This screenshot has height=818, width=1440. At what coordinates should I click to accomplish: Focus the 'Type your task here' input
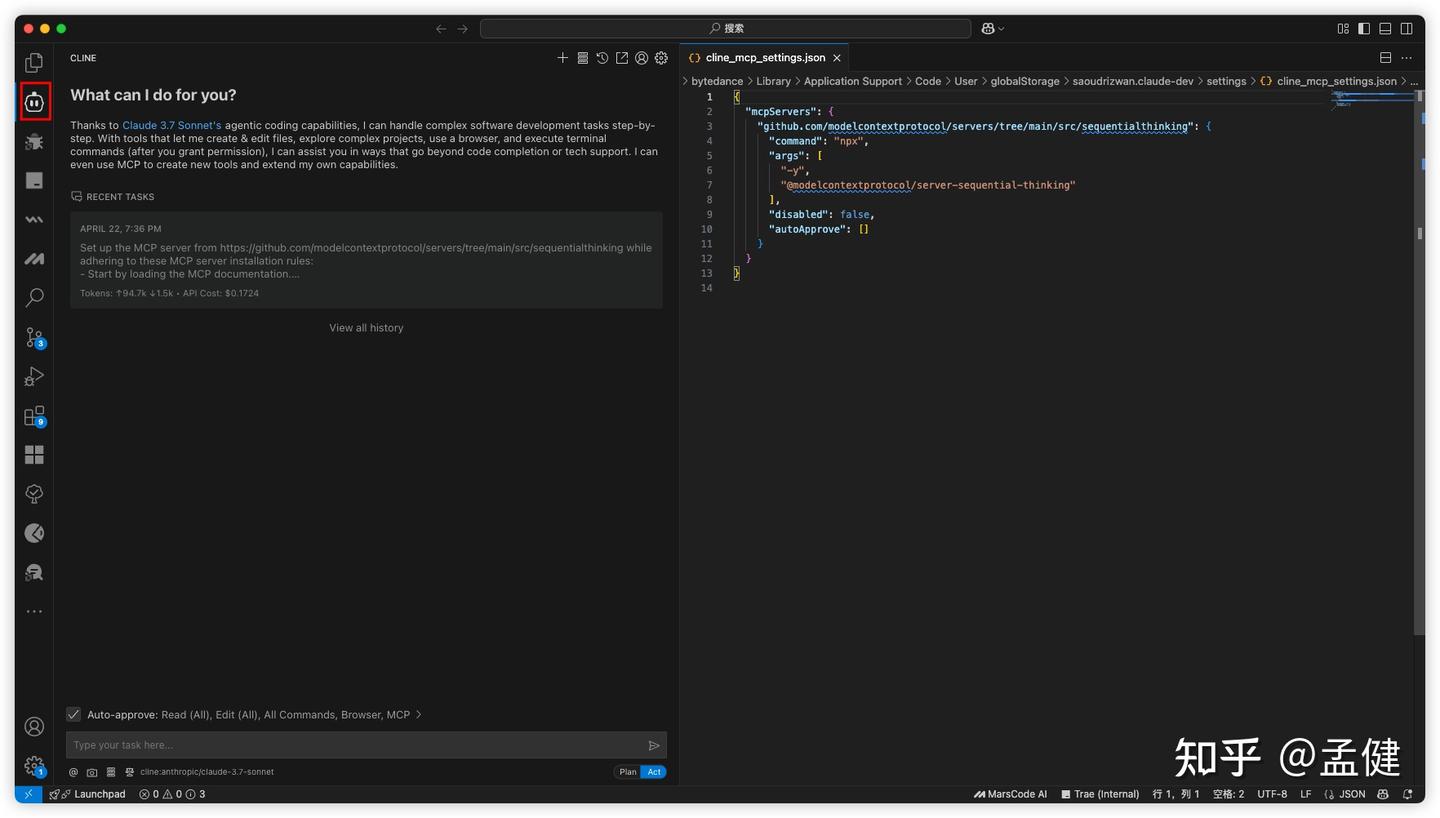(355, 745)
